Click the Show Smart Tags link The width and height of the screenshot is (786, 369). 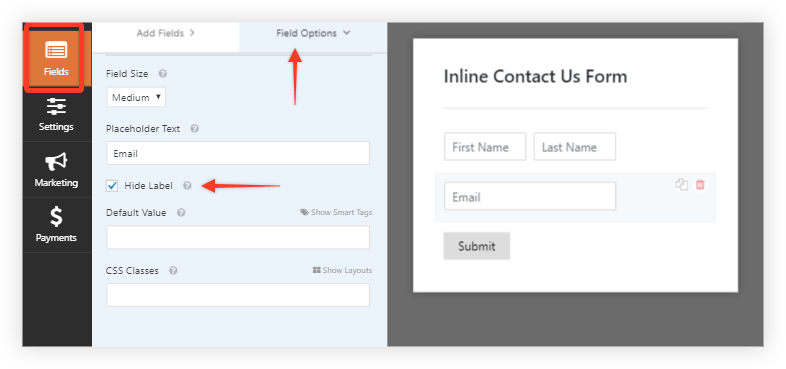[x=336, y=213]
